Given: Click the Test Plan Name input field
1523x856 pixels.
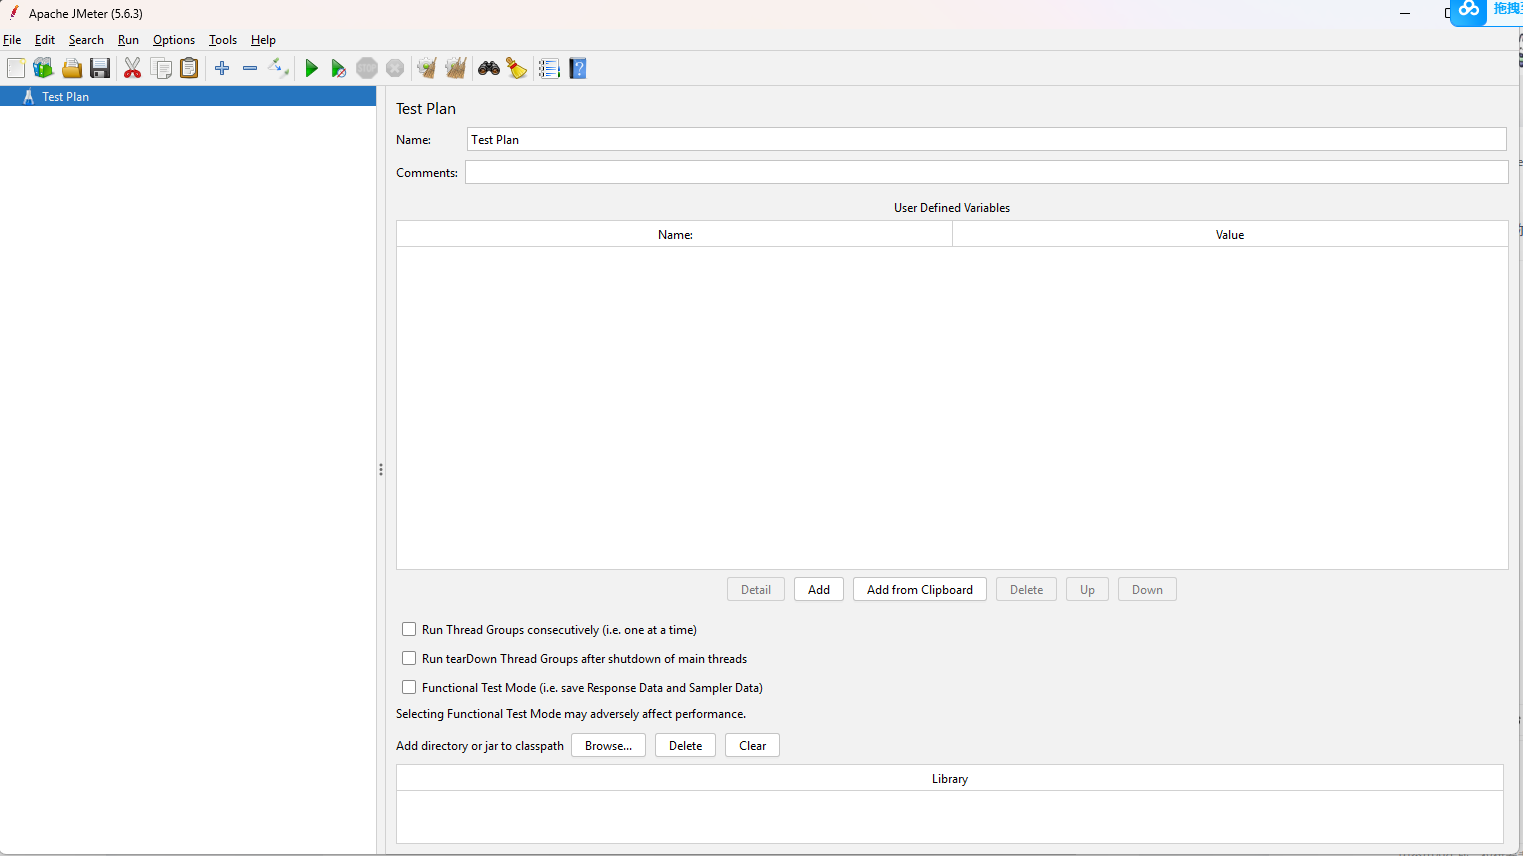Looking at the screenshot, I should tap(986, 139).
